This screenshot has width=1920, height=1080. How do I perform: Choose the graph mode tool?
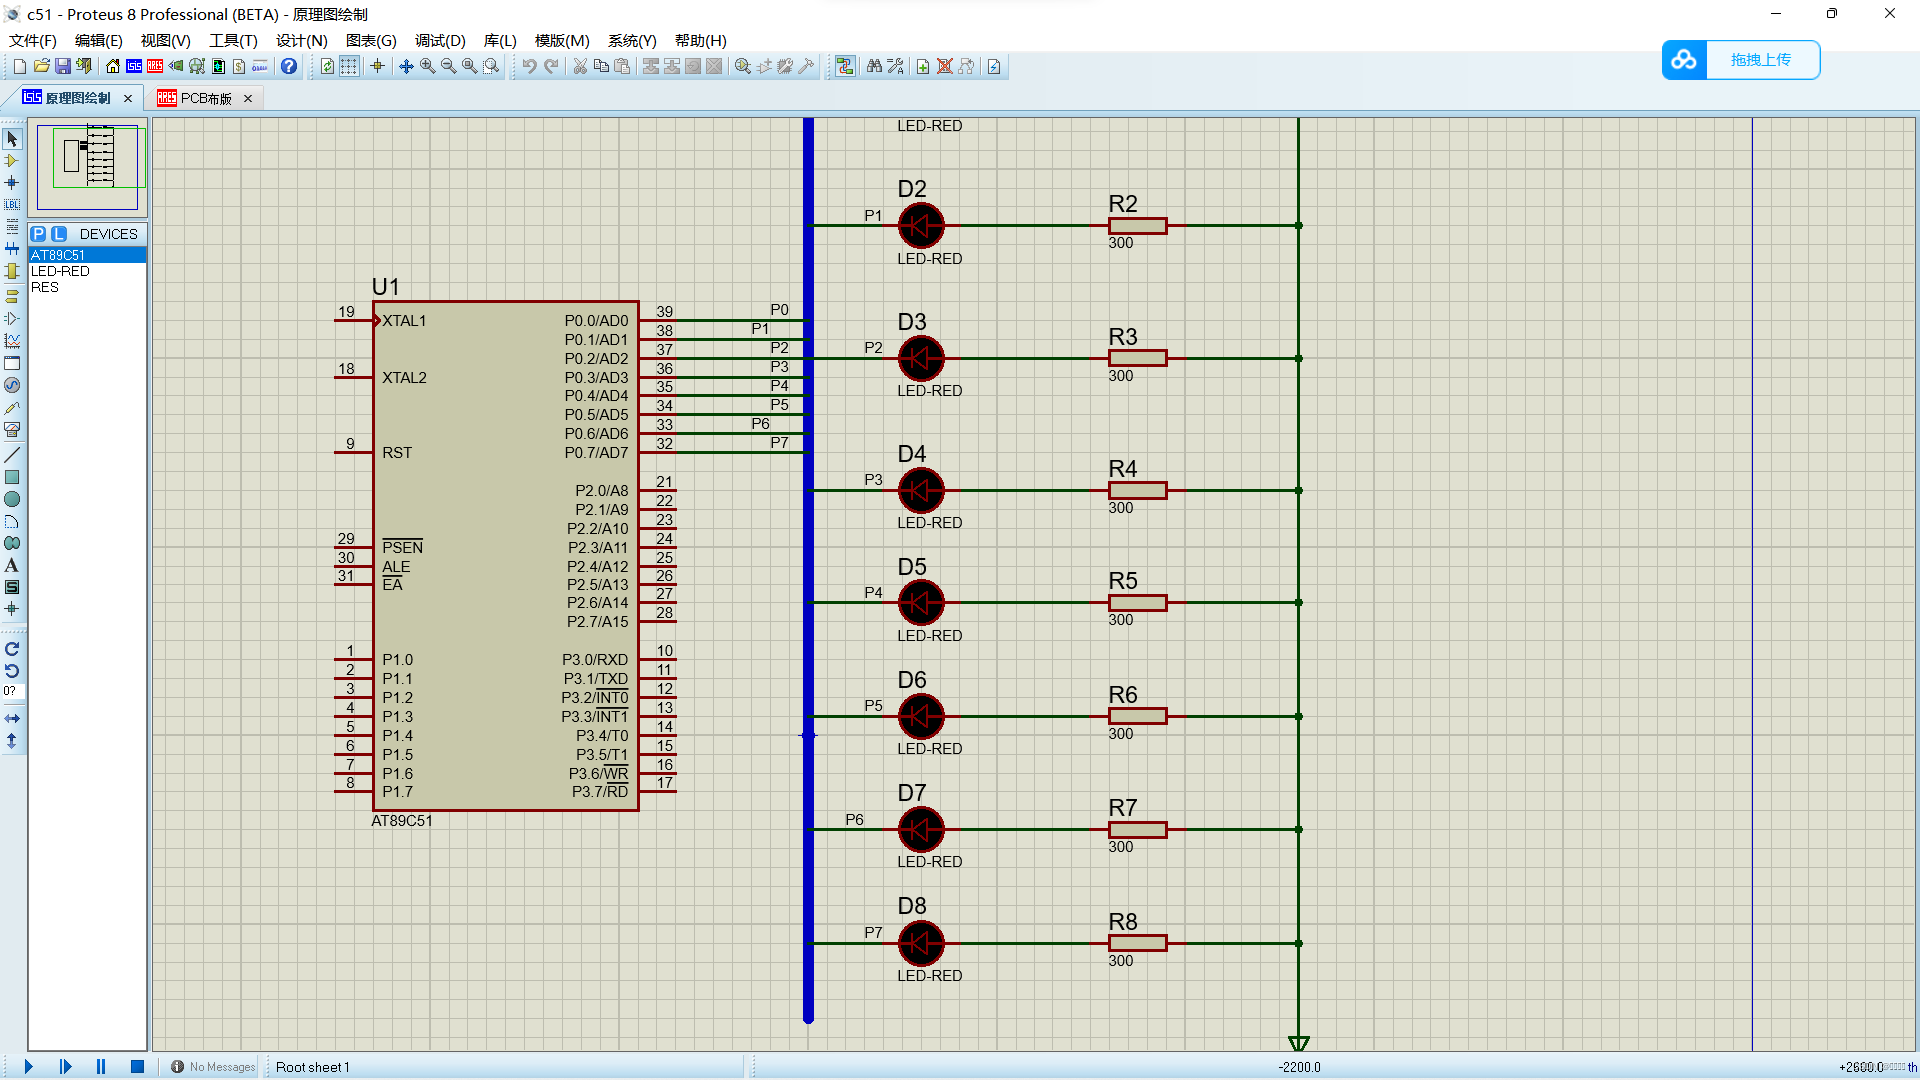12,341
